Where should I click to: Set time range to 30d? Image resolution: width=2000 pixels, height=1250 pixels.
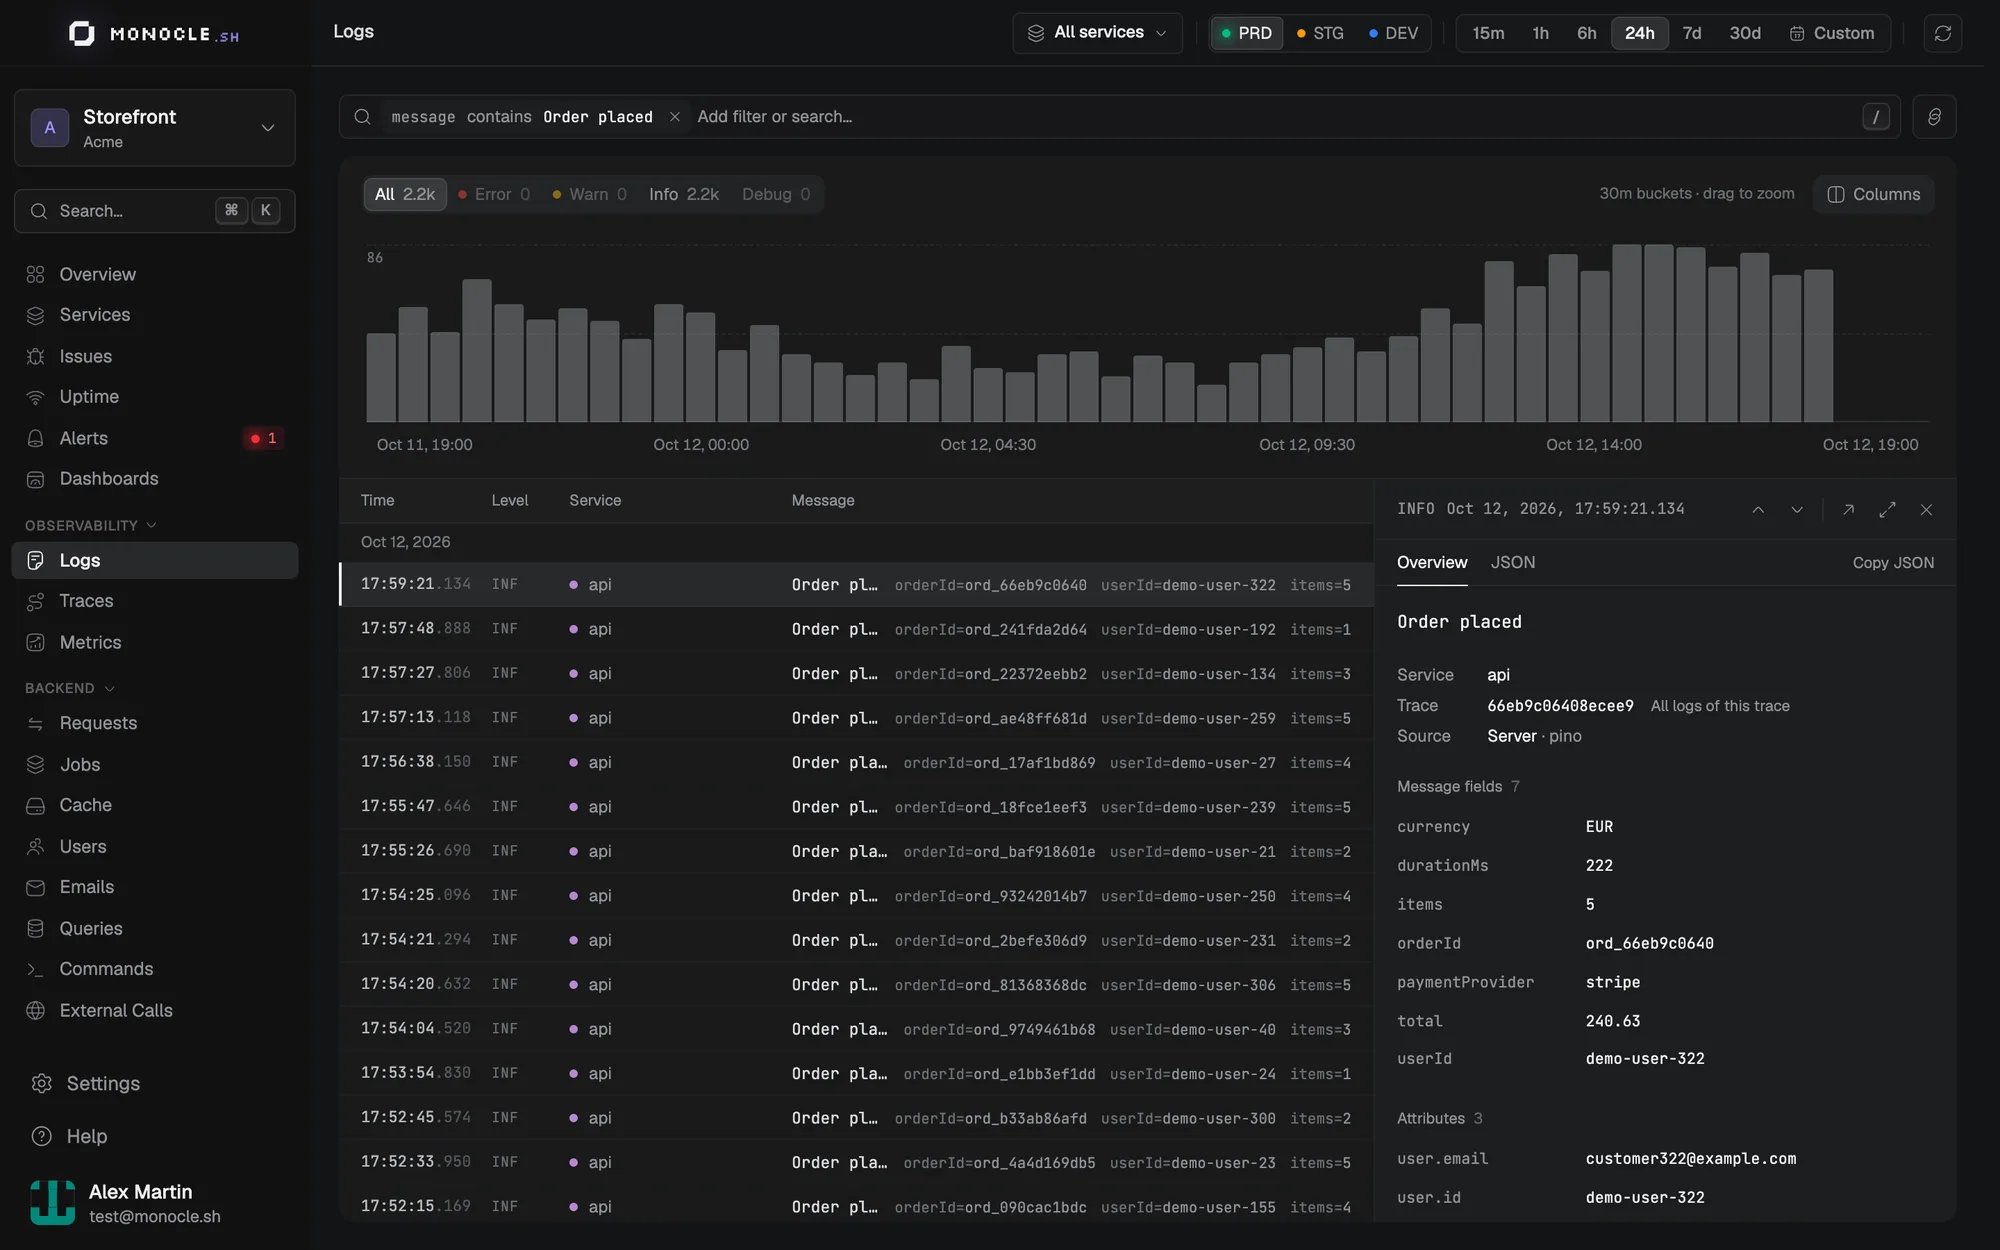click(1745, 33)
